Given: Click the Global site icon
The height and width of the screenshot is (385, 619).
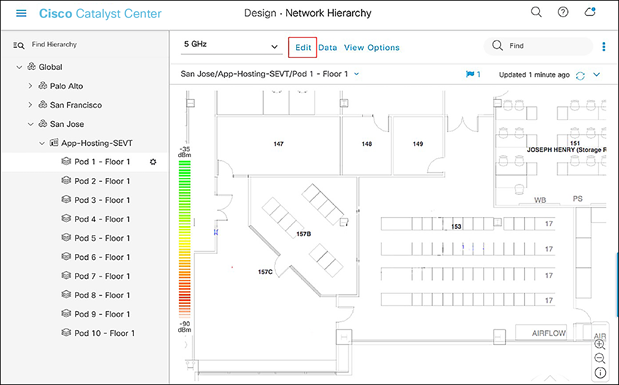Looking at the screenshot, I should click(32, 66).
